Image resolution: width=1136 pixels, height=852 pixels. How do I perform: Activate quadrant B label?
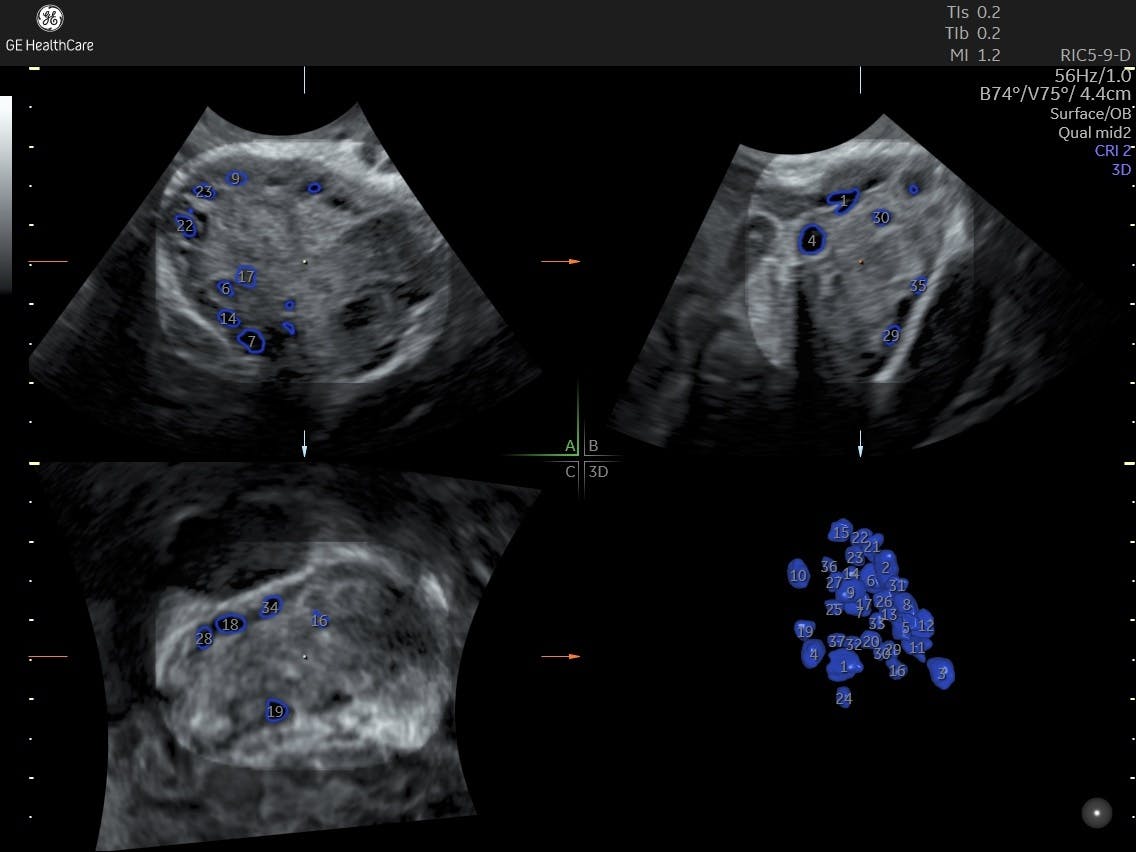[x=593, y=446]
